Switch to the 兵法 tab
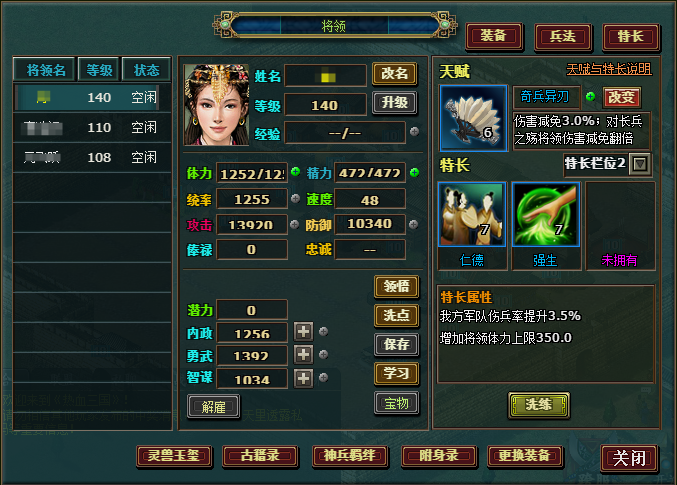The width and height of the screenshot is (677, 485). pos(563,36)
